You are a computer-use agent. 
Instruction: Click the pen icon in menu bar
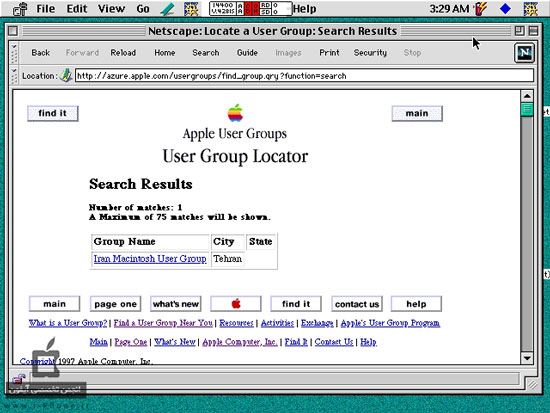coord(167,9)
